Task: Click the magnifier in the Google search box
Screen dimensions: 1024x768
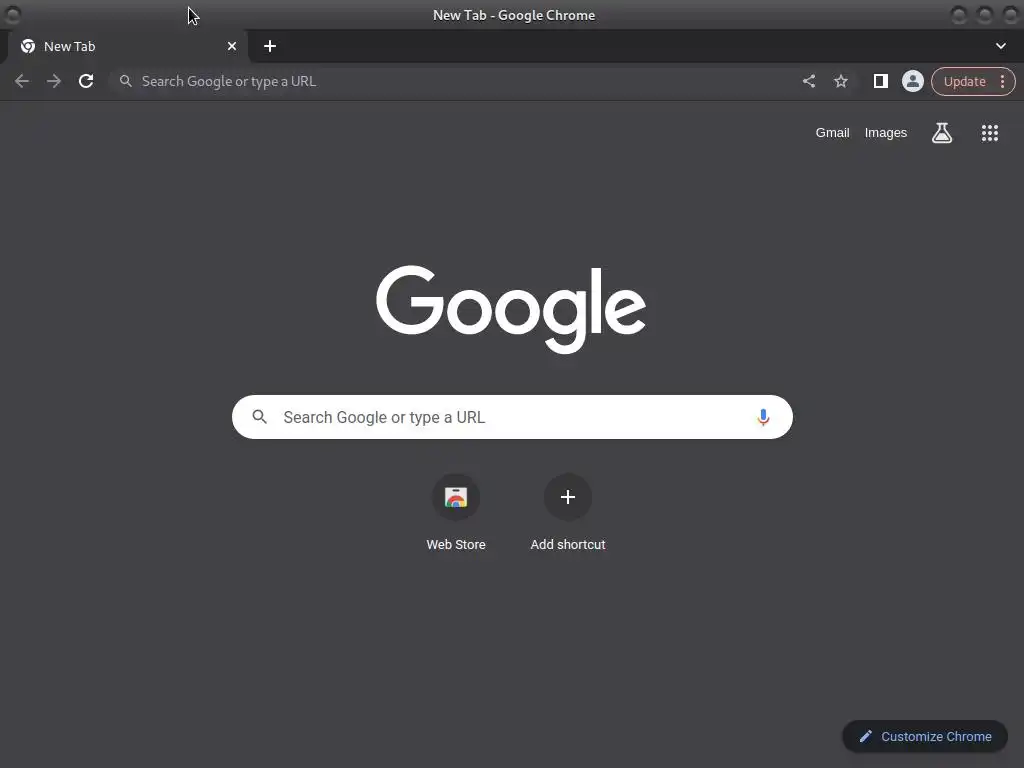Action: pyautogui.click(x=259, y=417)
